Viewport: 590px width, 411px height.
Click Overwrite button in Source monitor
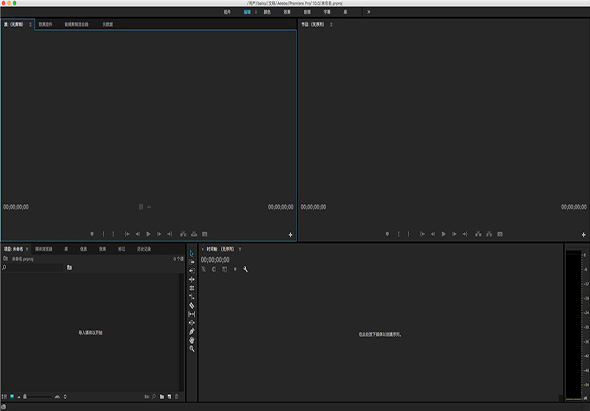(194, 234)
